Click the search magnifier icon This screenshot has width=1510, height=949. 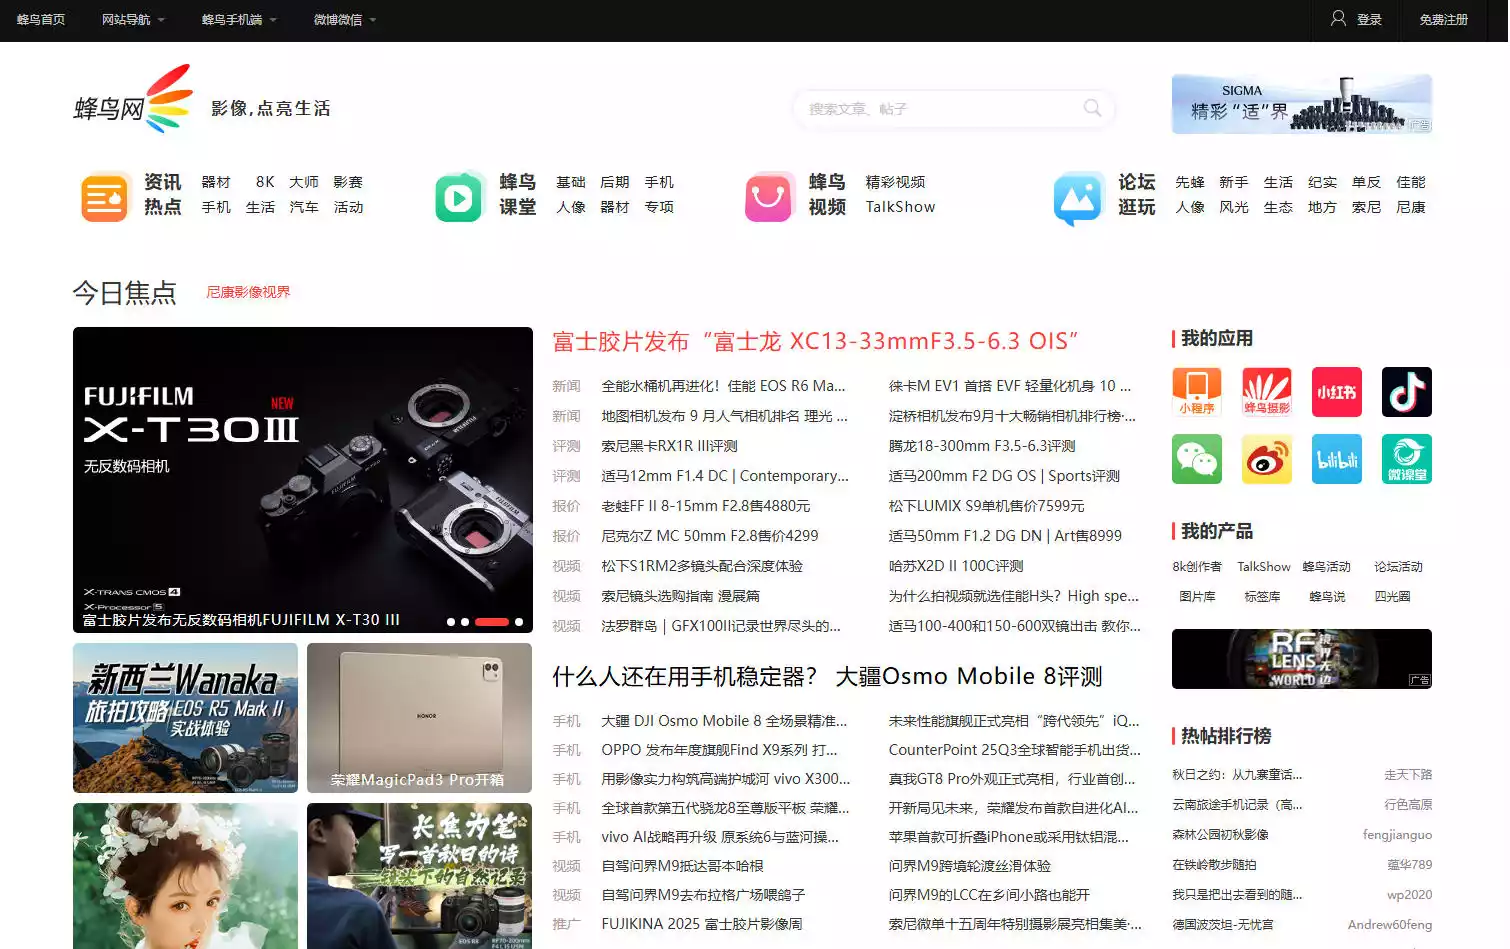[1092, 108]
